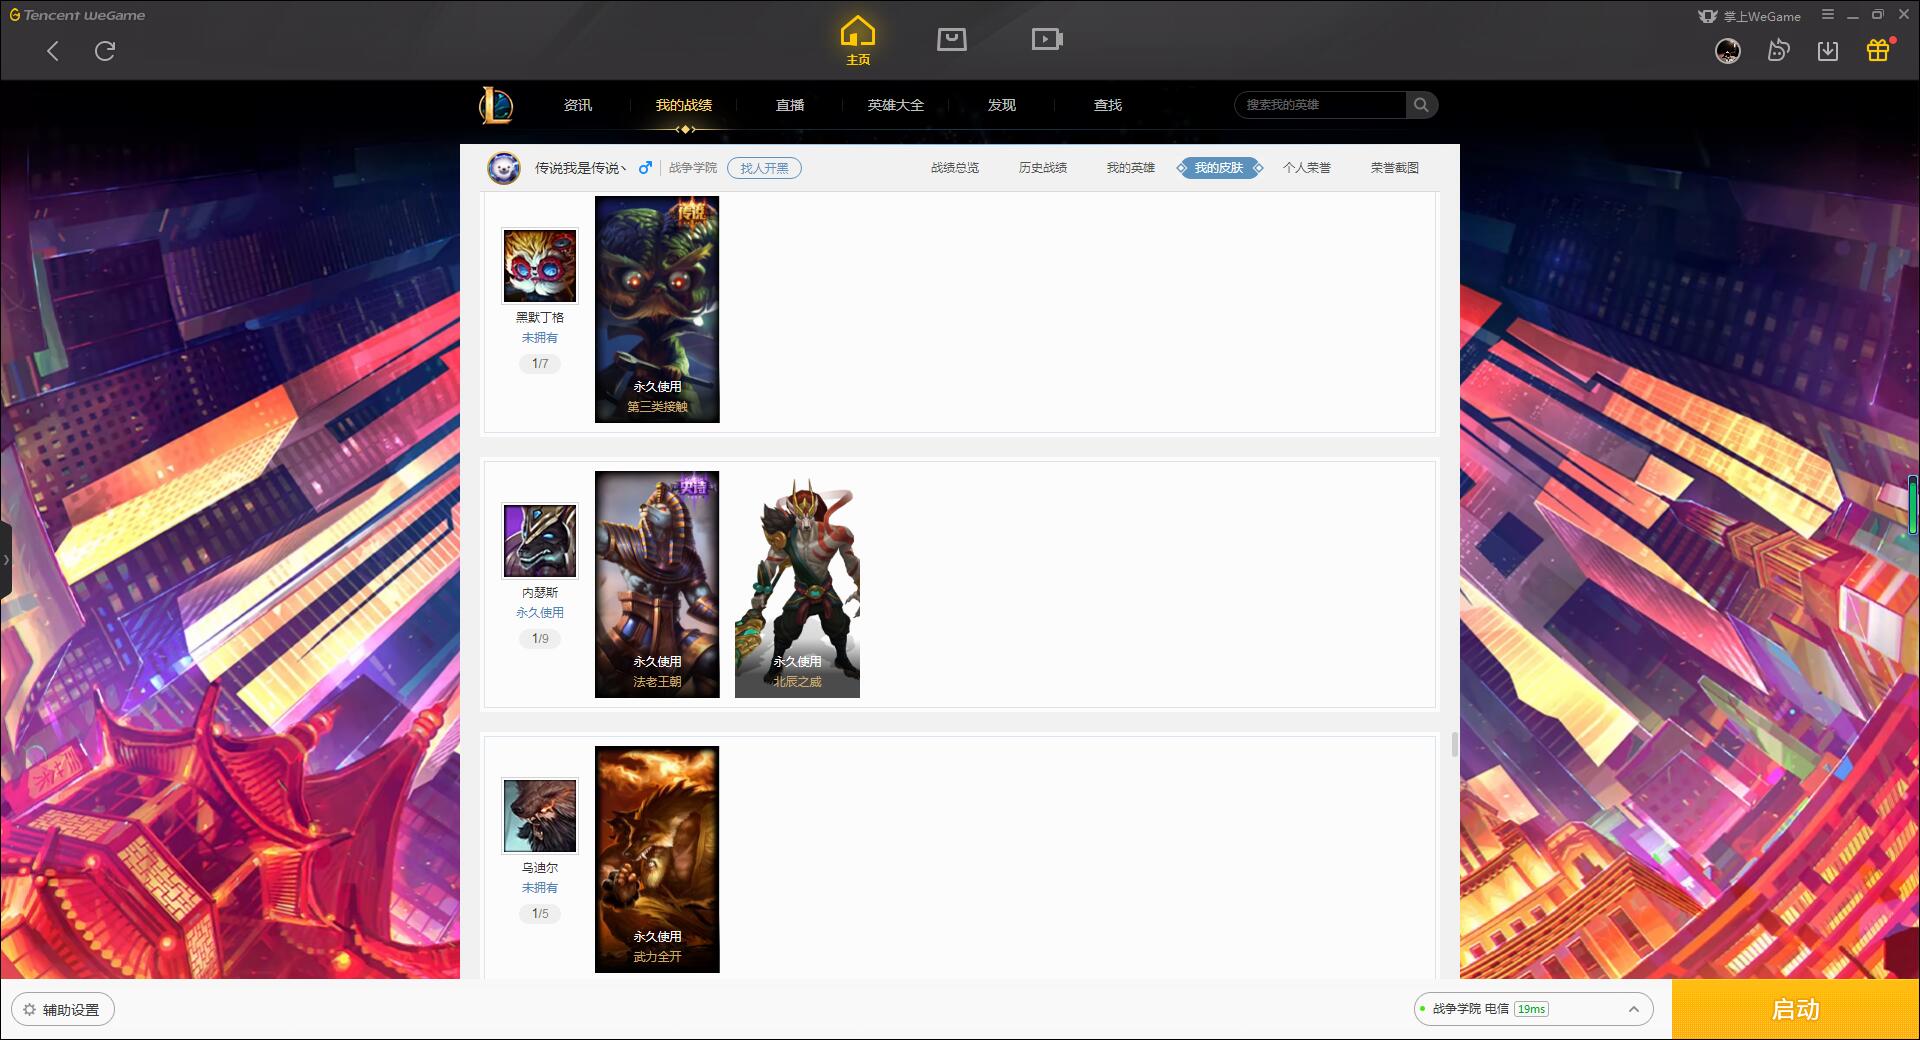Screen dimensions: 1920x1040
Task: Open the 资讯 navigation tab
Action: (x=578, y=105)
